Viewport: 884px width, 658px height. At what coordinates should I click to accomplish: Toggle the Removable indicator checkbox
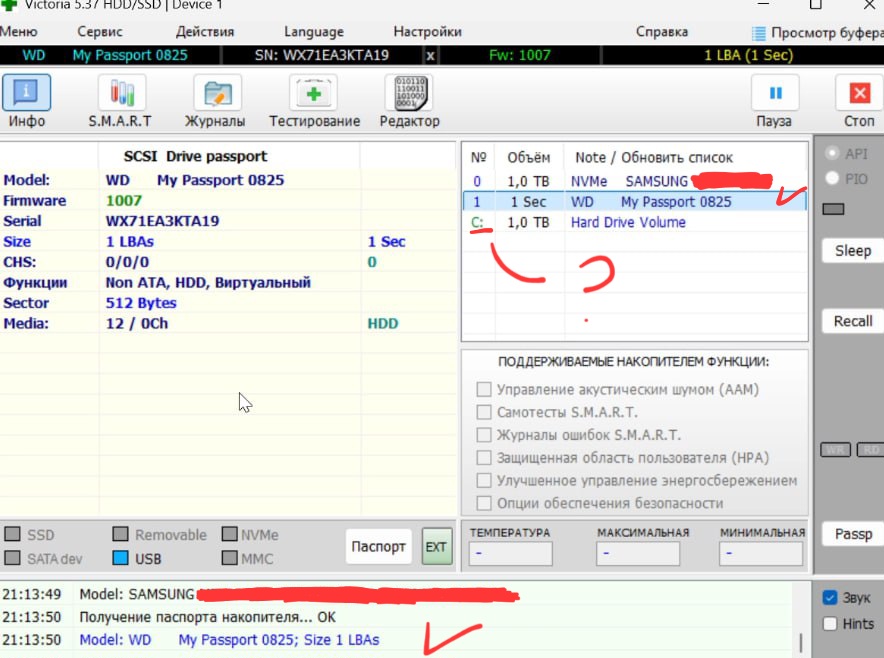pyautogui.click(x=120, y=533)
